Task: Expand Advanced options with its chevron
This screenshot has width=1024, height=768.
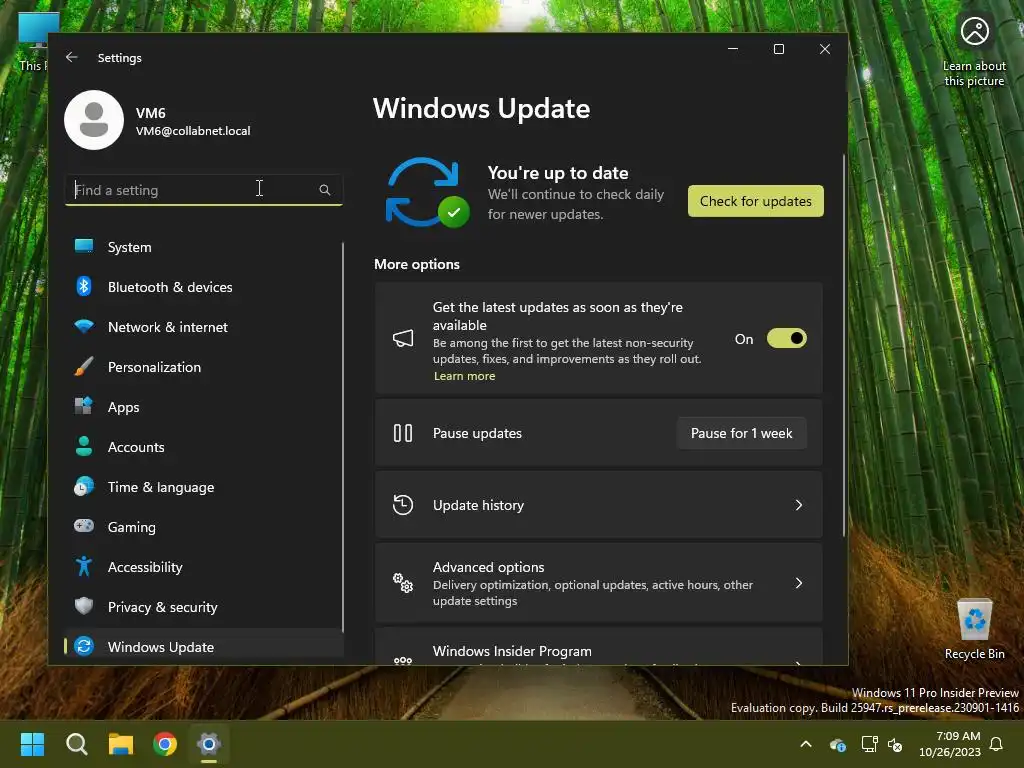Action: pos(799,583)
